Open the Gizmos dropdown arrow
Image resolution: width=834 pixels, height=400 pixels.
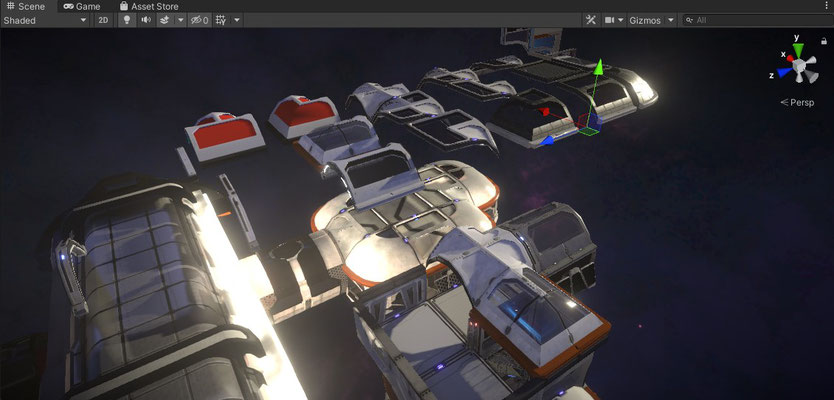point(671,20)
